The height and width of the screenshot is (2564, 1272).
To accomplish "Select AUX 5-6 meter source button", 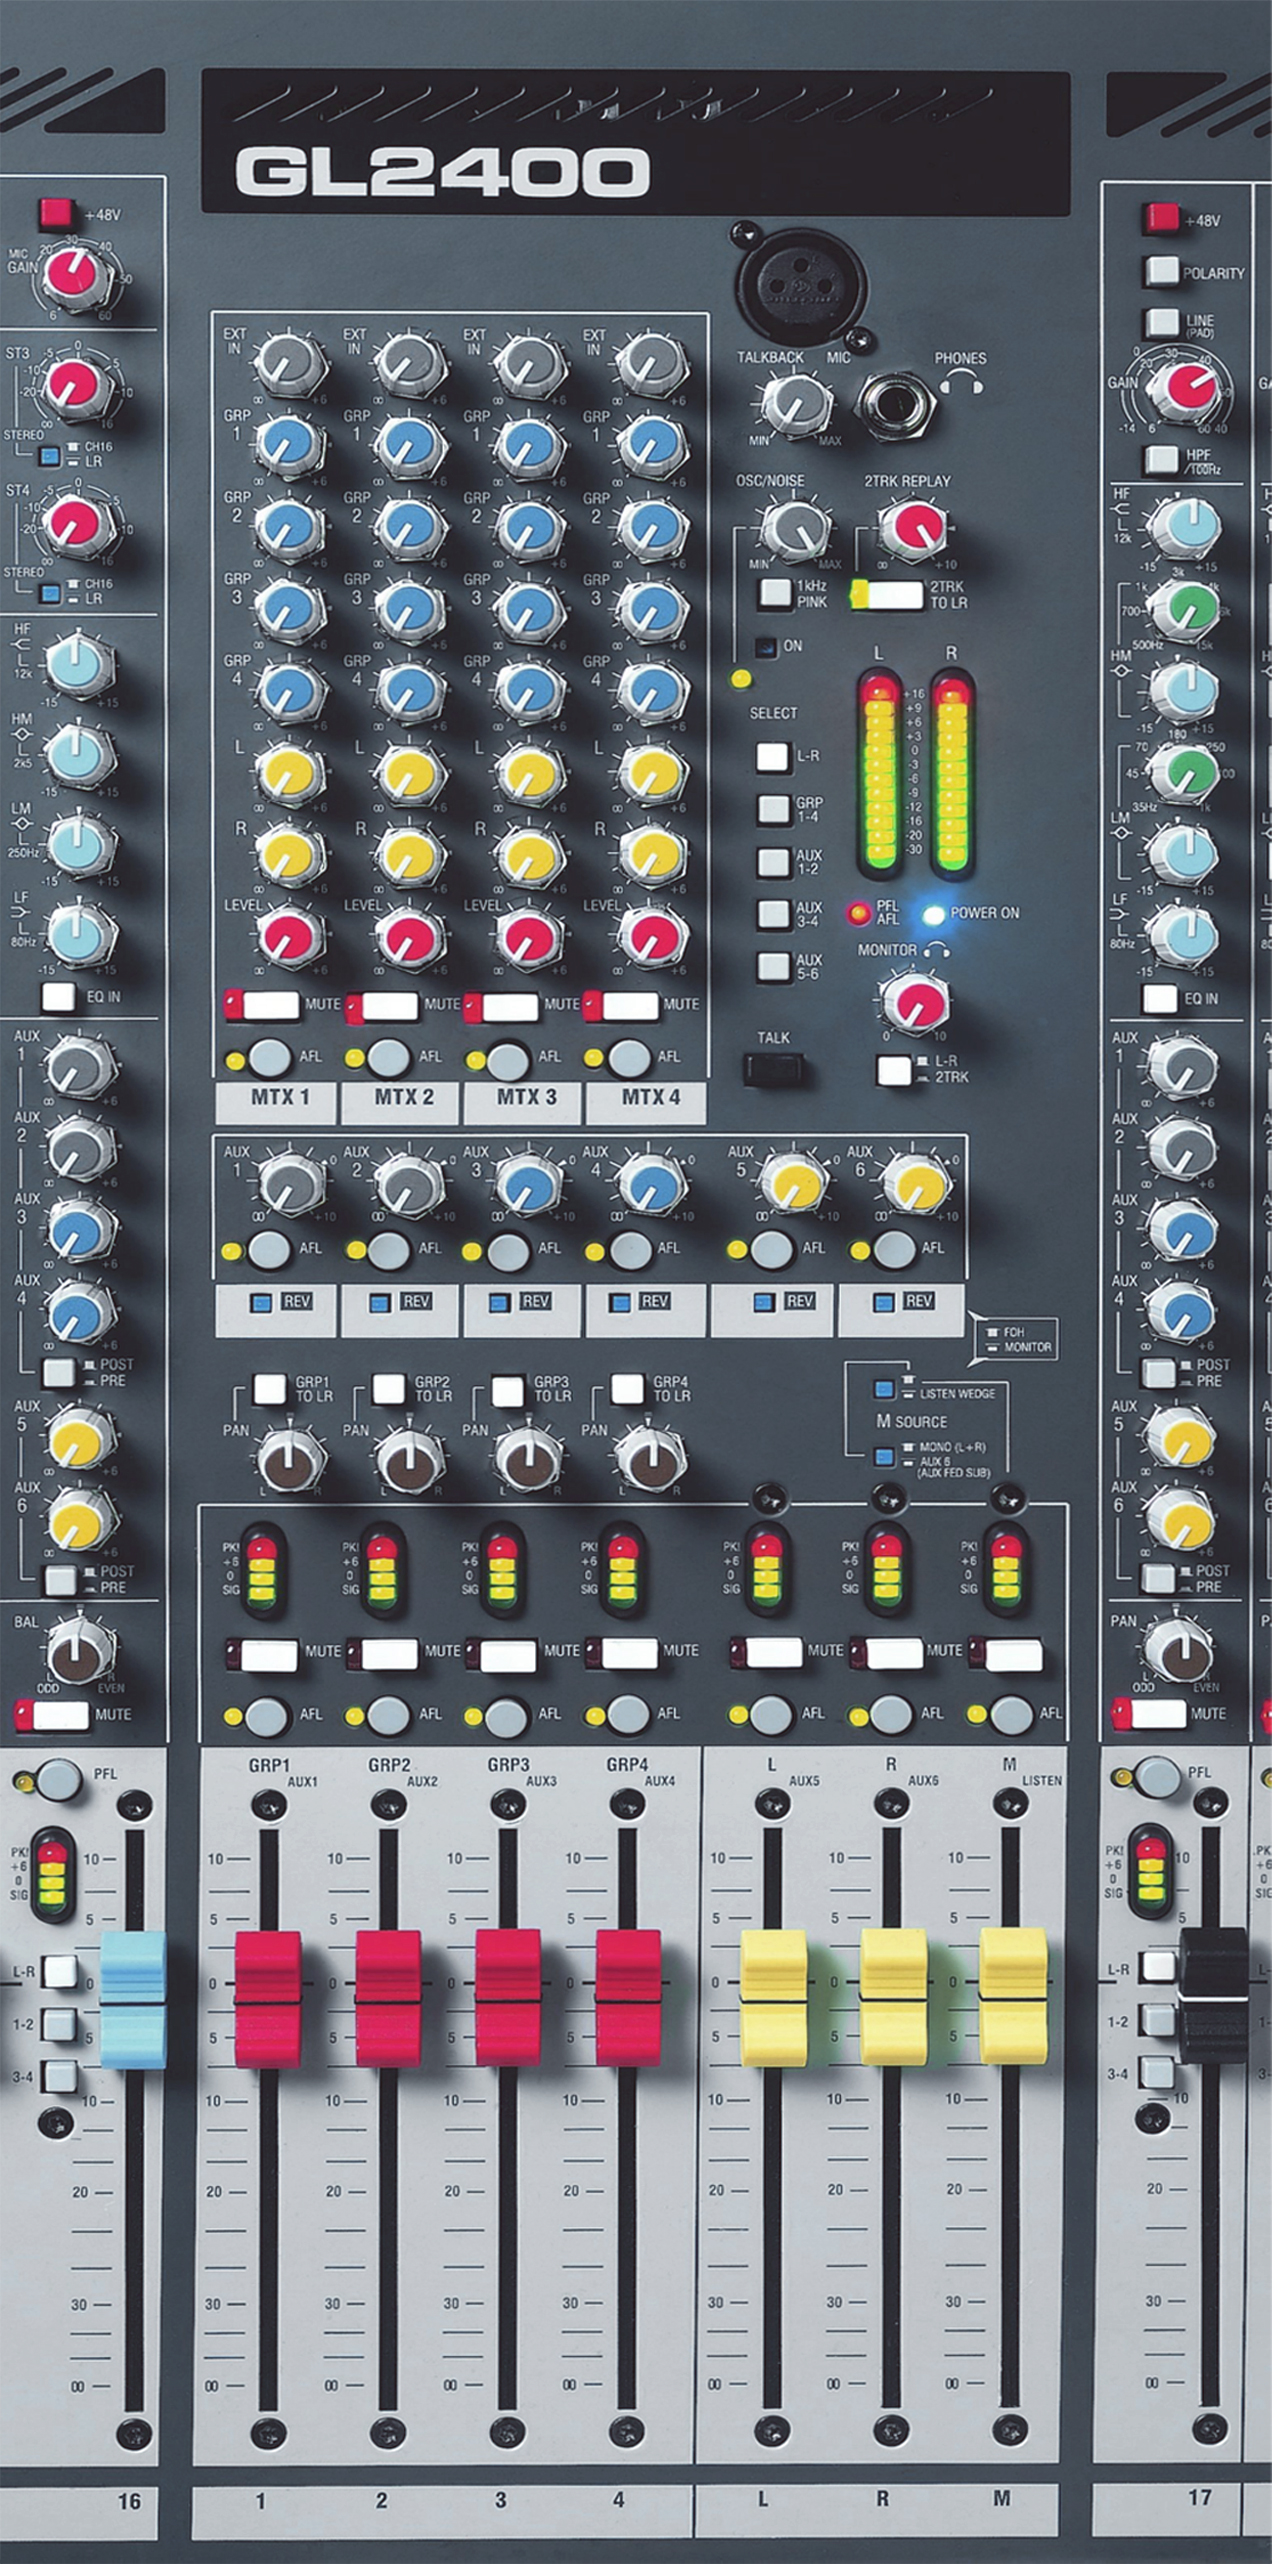I will click(774, 966).
